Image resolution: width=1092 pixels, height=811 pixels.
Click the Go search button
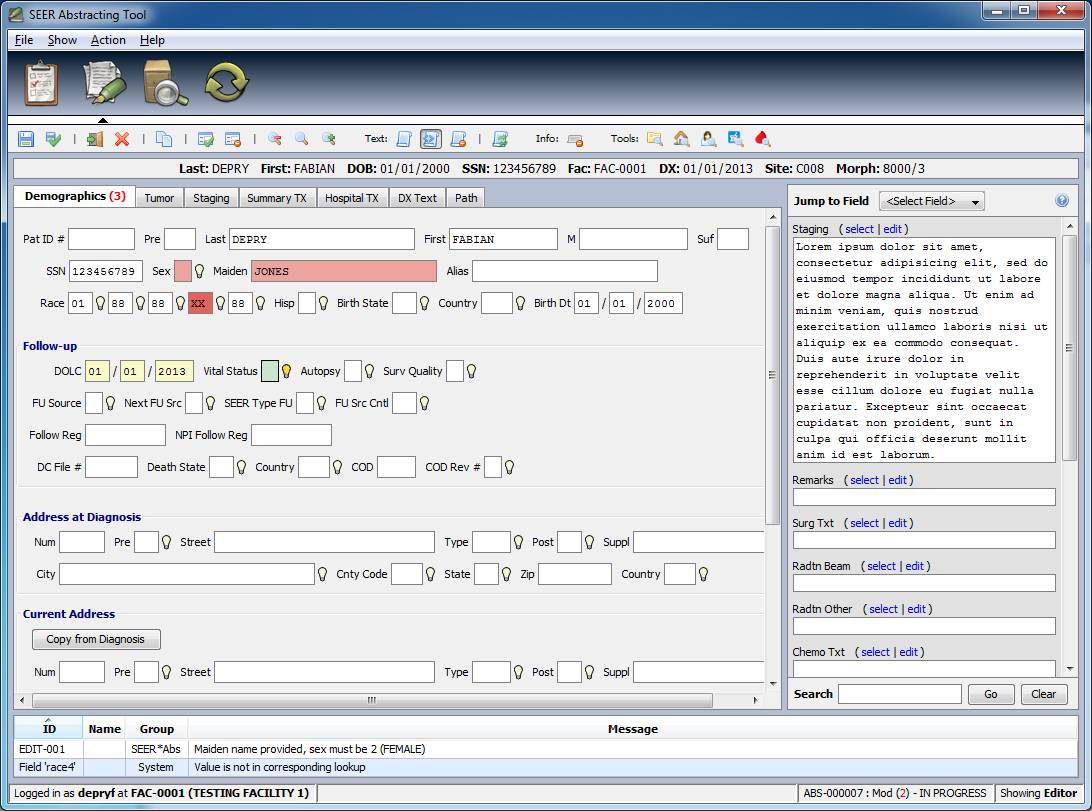point(990,694)
